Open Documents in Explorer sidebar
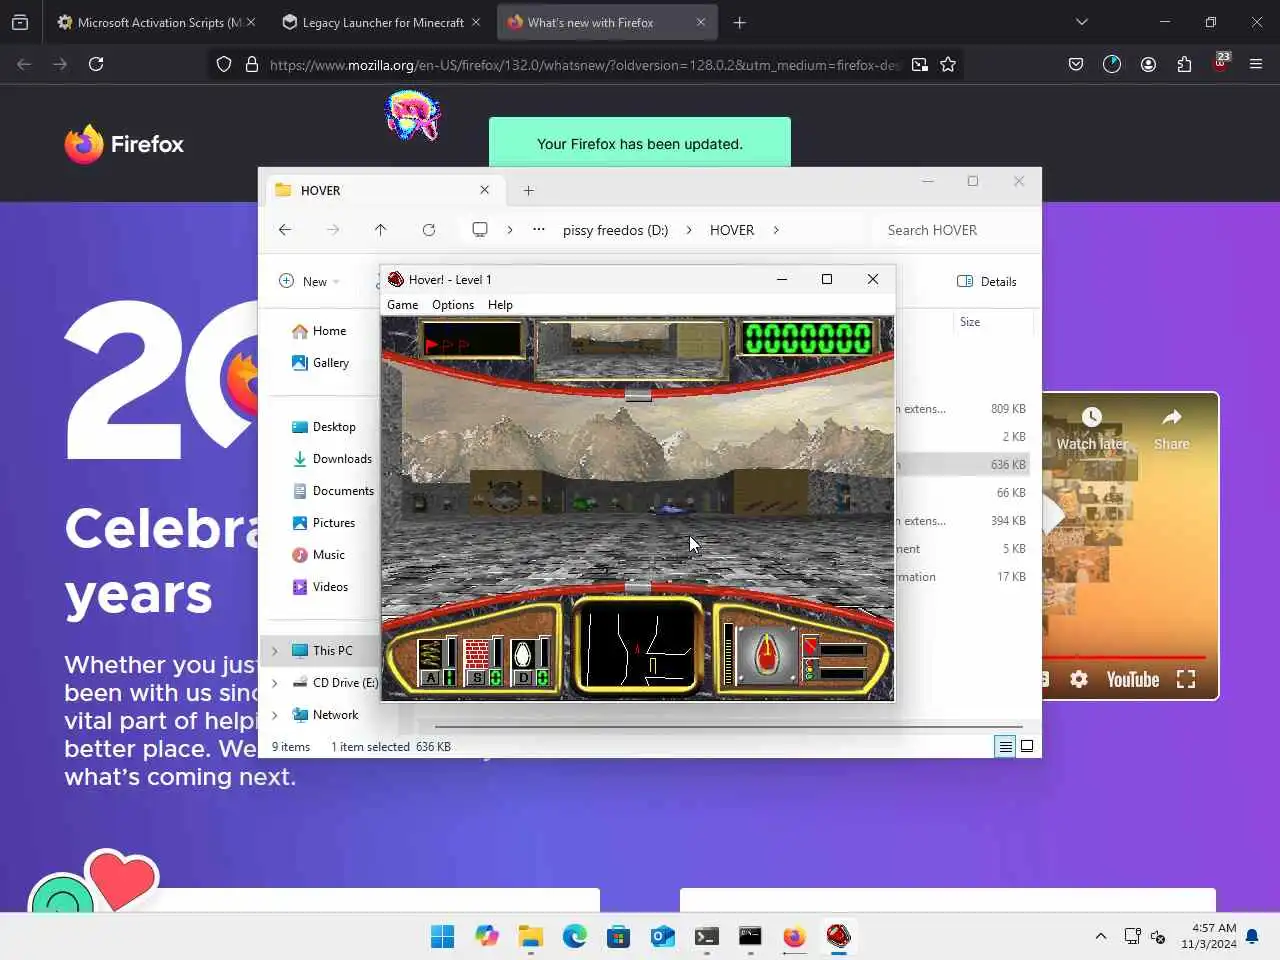The image size is (1280, 960). click(x=333, y=491)
